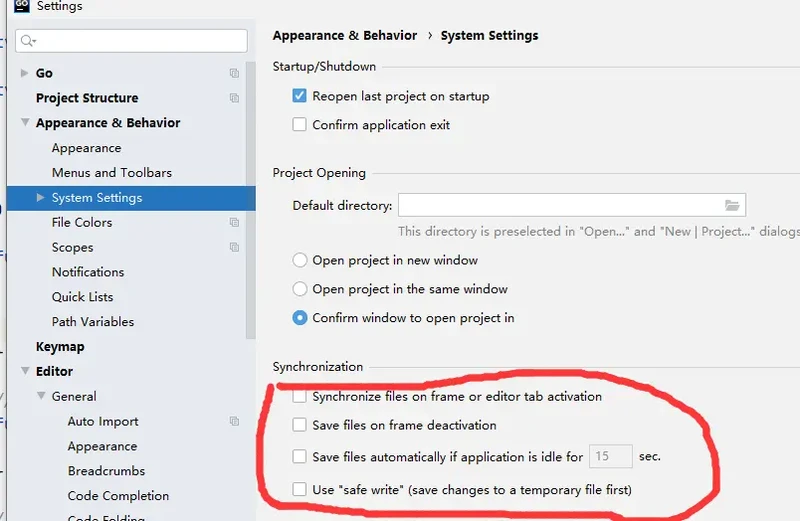
Task: Click the project-level icon beside Scopes
Action: point(234,247)
